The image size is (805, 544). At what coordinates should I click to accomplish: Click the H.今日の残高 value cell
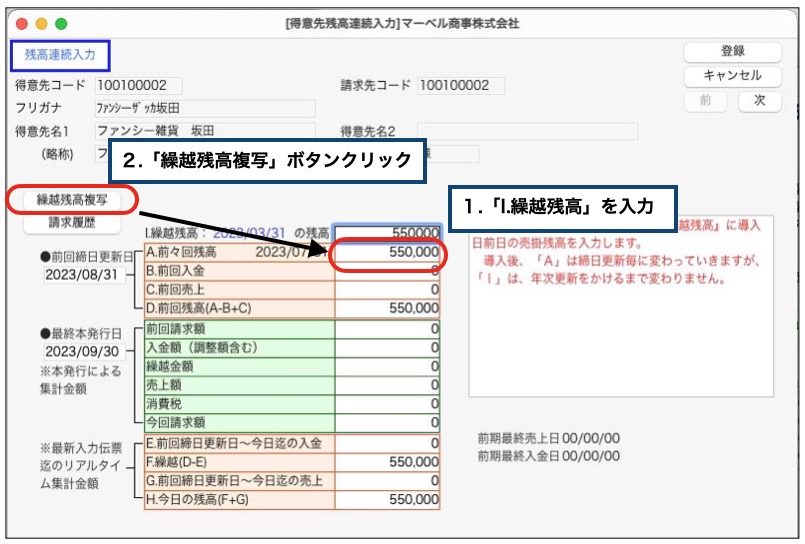pyautogui.click(x=388, y=498)
